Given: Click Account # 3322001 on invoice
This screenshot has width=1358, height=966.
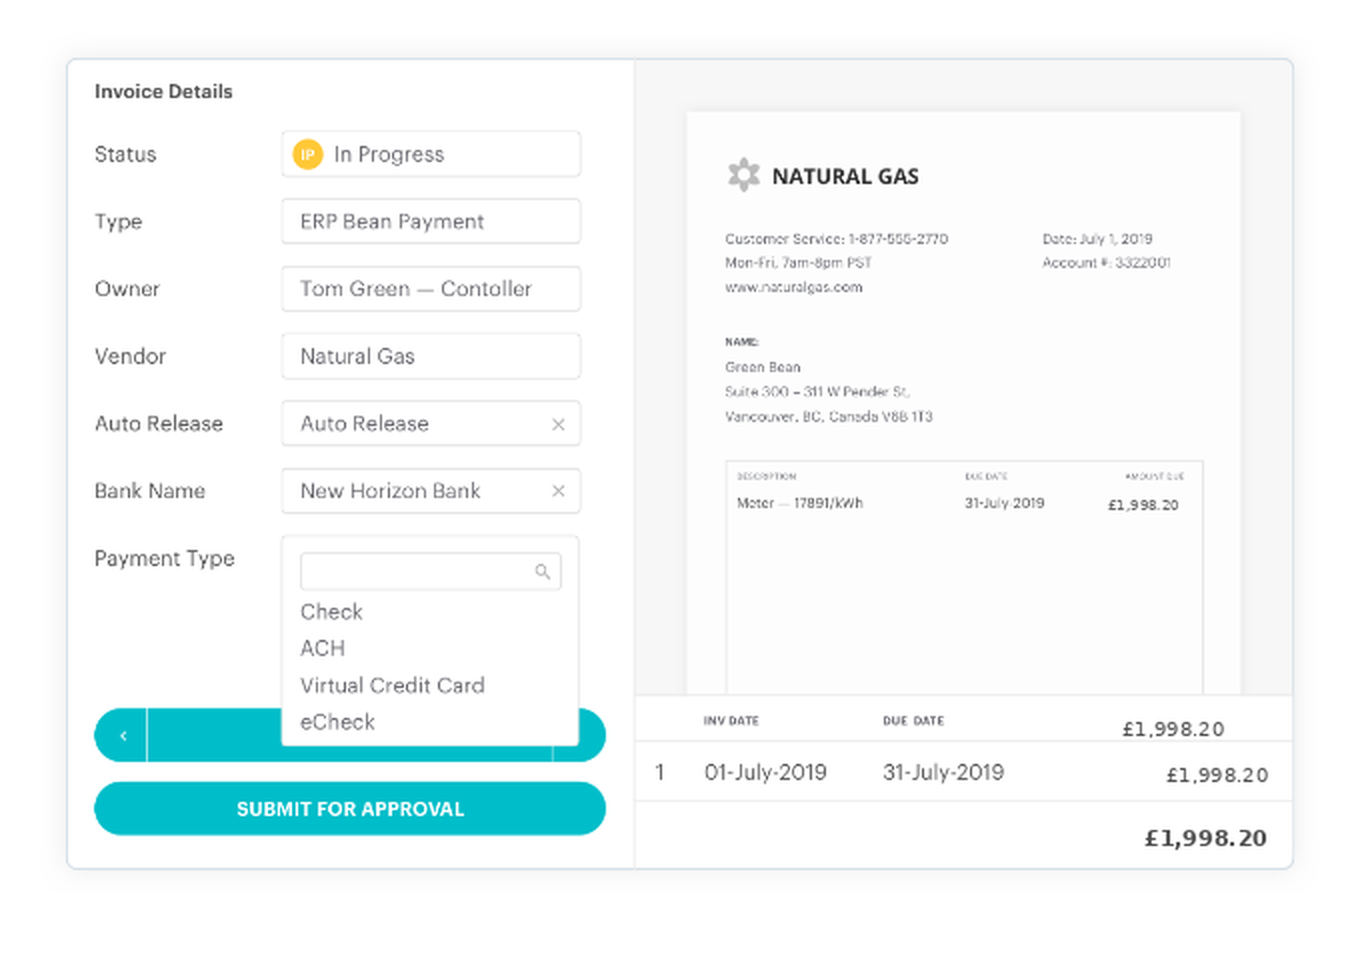Looking at the screenshot, I should (1106, 263).
